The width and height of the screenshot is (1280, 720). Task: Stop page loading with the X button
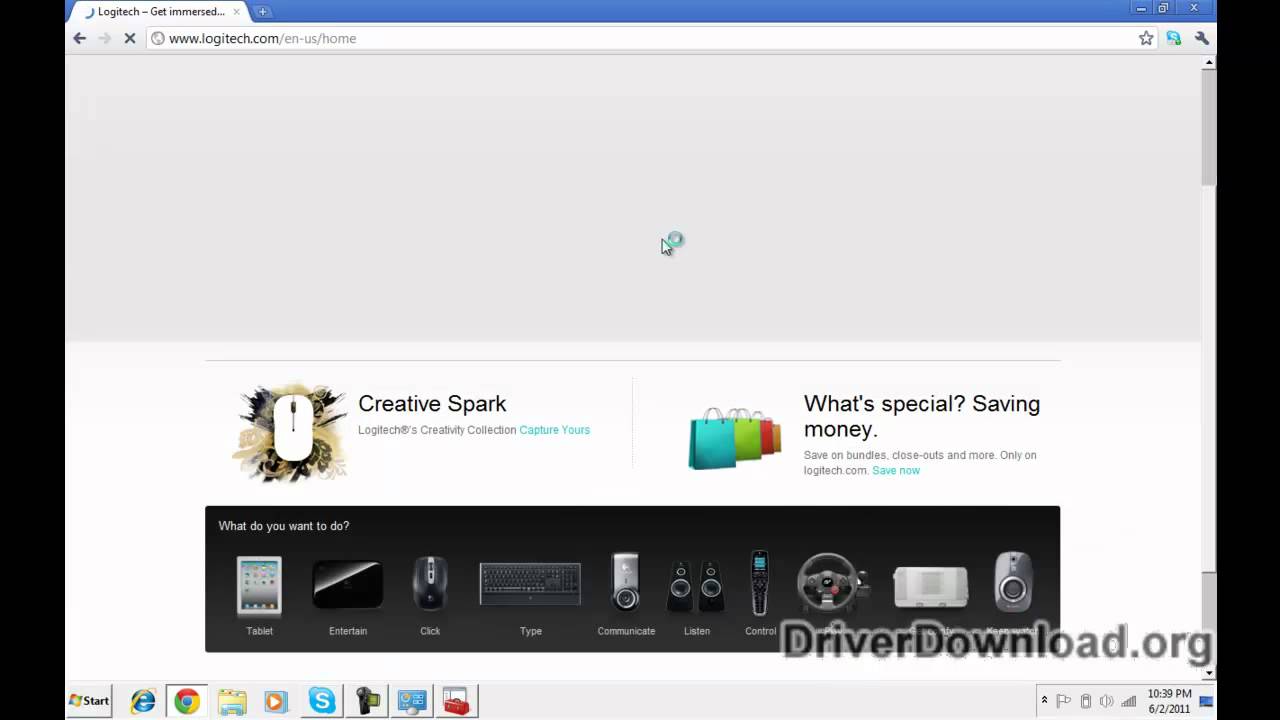point(129,38)
